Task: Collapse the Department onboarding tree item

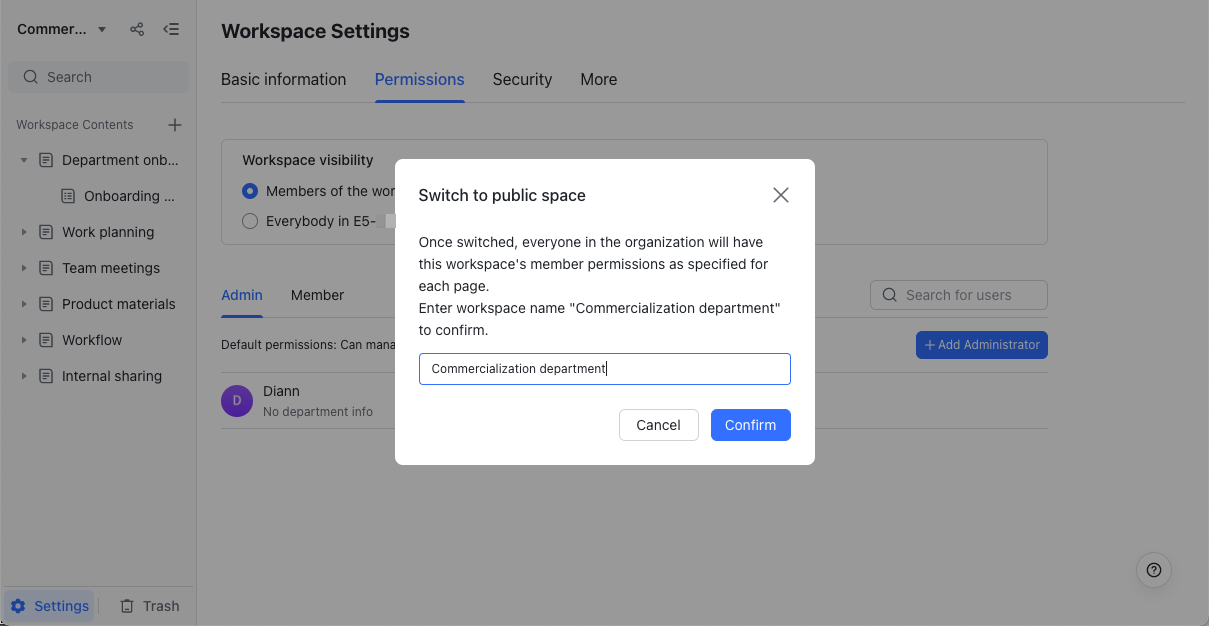Action: (24, 160)
